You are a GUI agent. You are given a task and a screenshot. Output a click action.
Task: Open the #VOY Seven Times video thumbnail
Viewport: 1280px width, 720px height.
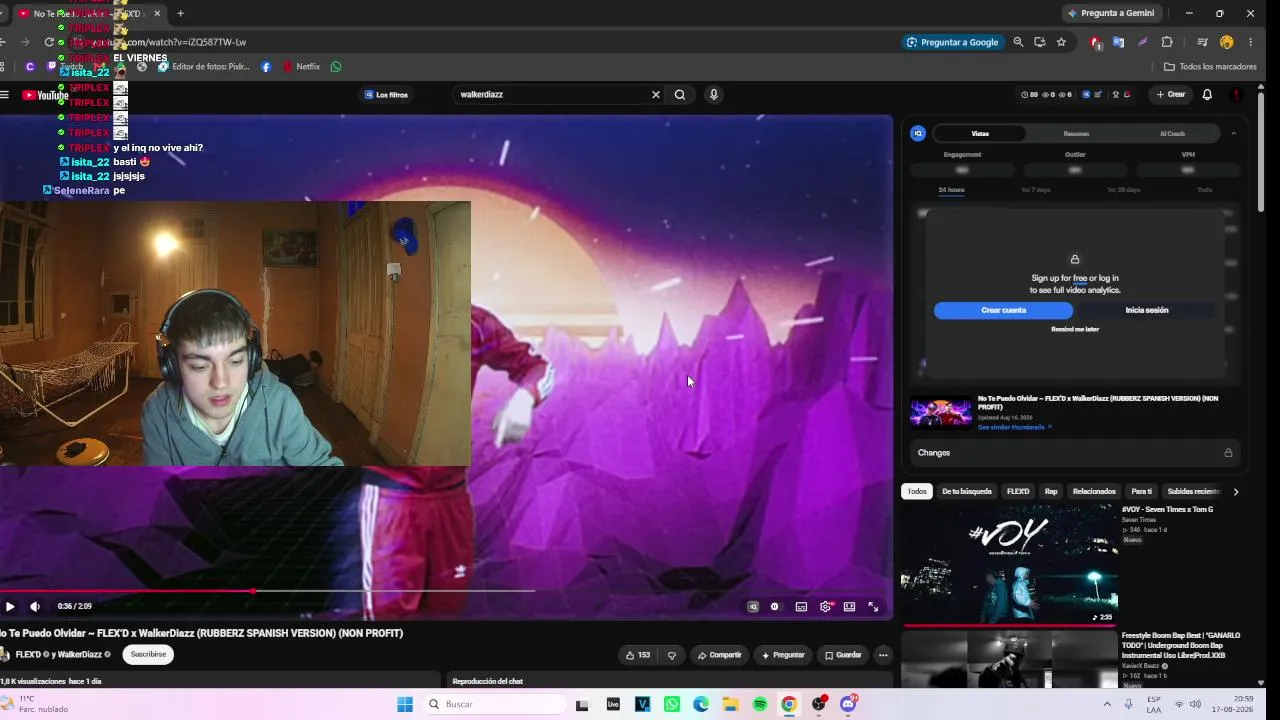1009,564
